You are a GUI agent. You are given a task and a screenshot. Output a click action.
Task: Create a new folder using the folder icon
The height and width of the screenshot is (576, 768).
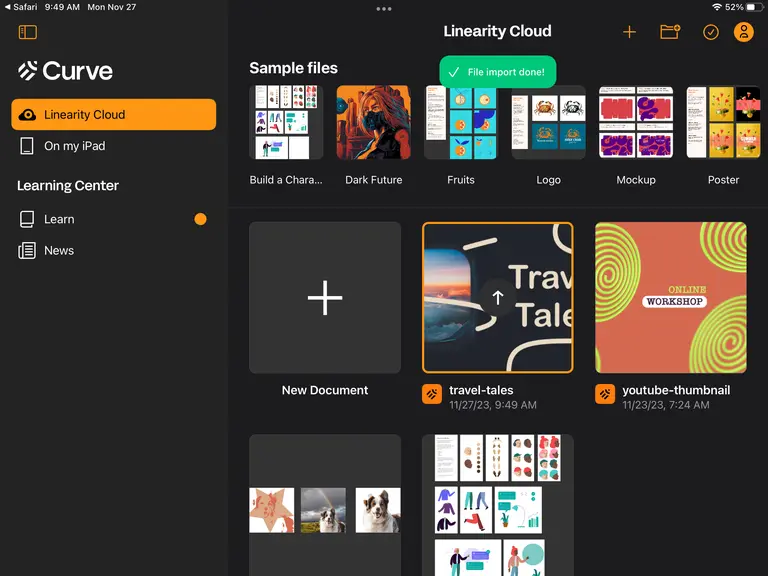tap(670, 32)
